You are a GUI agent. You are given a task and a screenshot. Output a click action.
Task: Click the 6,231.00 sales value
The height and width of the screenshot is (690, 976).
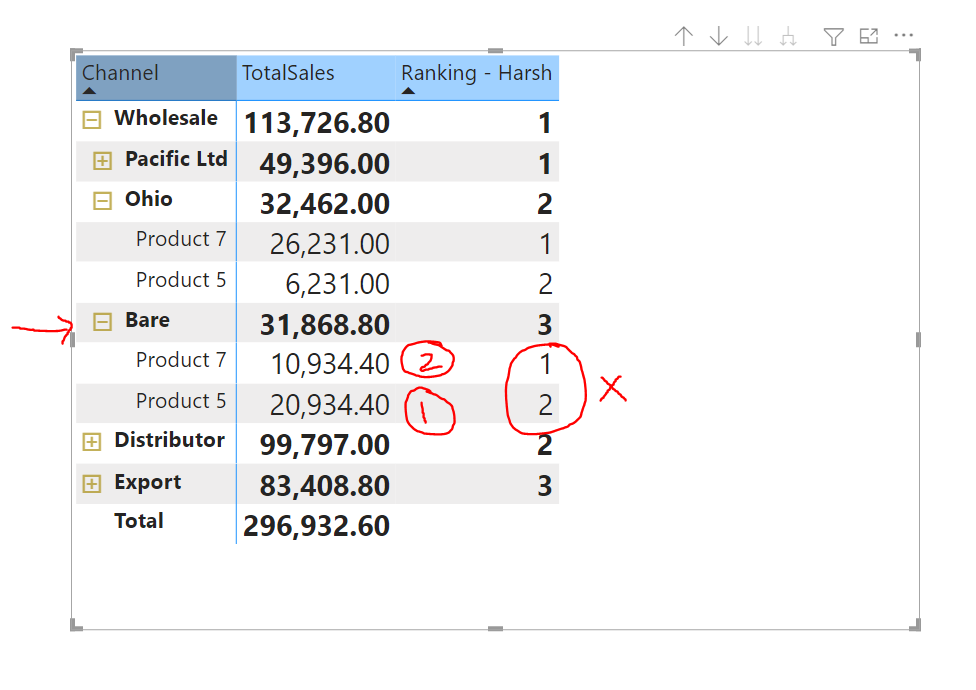tap(337, 284)
